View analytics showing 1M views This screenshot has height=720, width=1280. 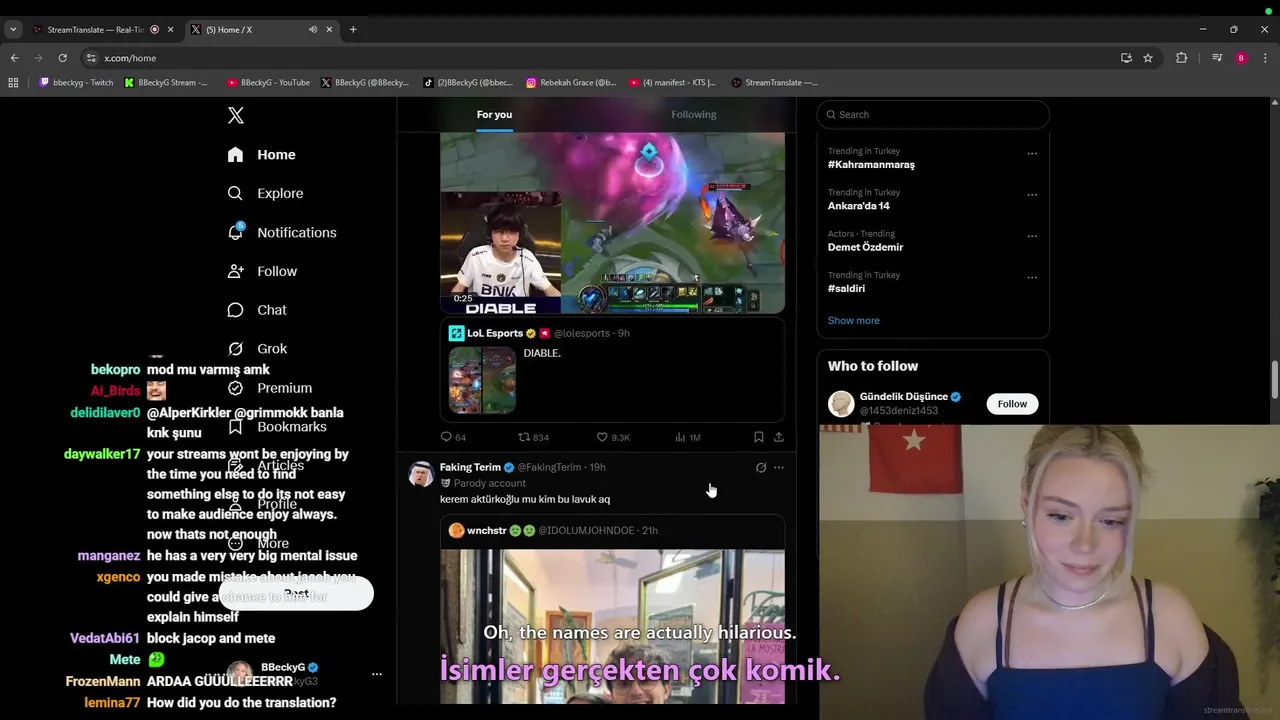688,437
